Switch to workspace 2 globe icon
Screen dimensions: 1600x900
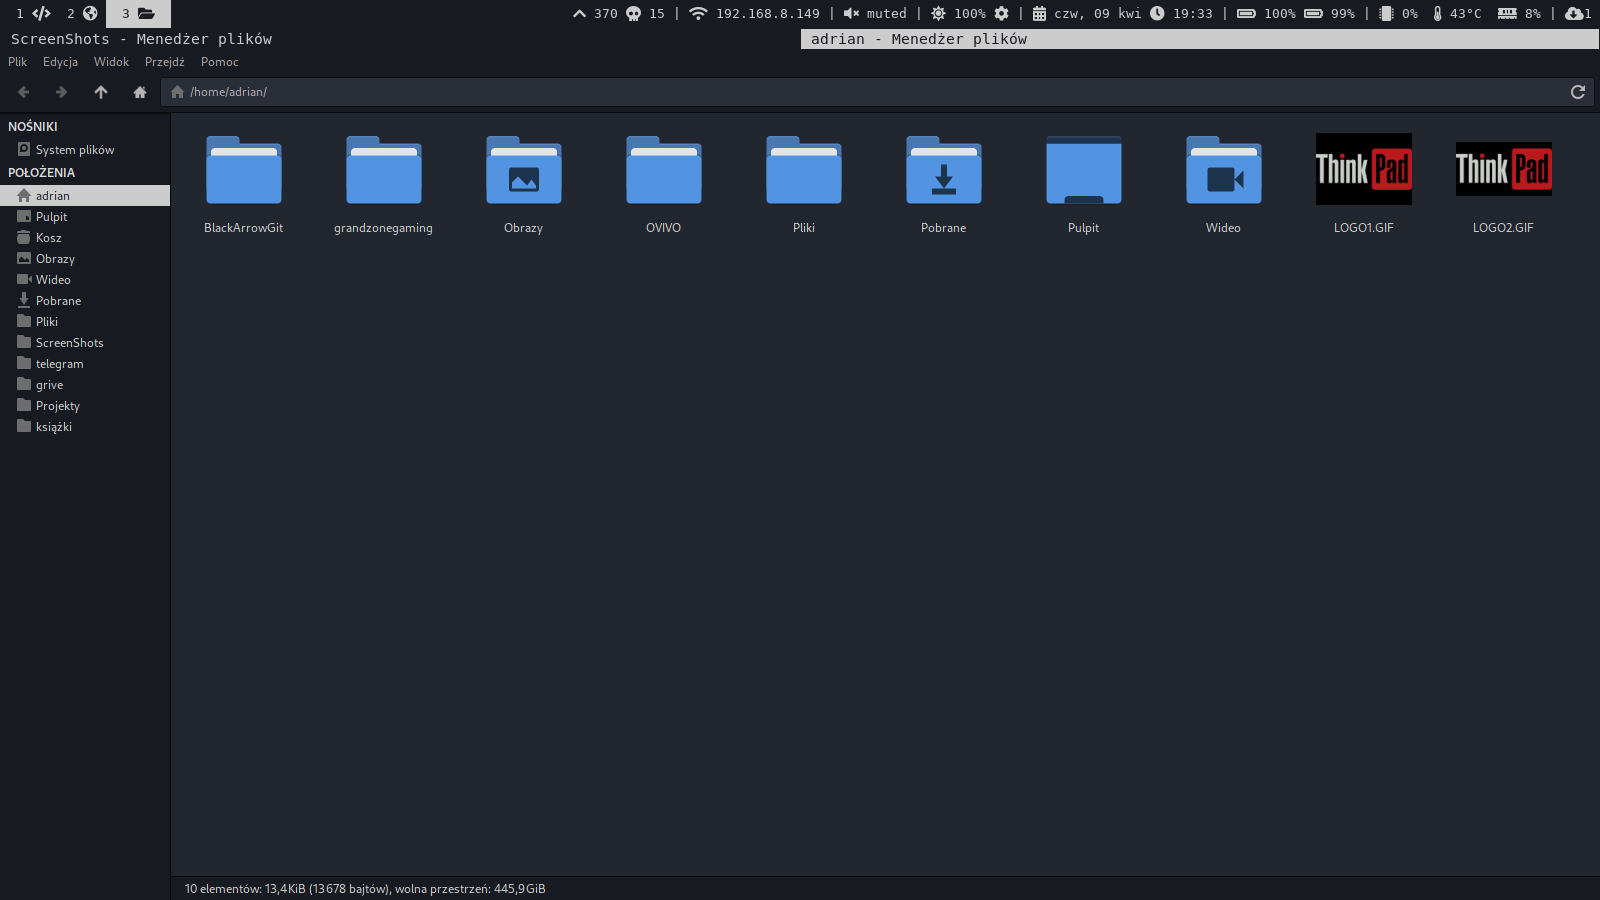(90, 13)
